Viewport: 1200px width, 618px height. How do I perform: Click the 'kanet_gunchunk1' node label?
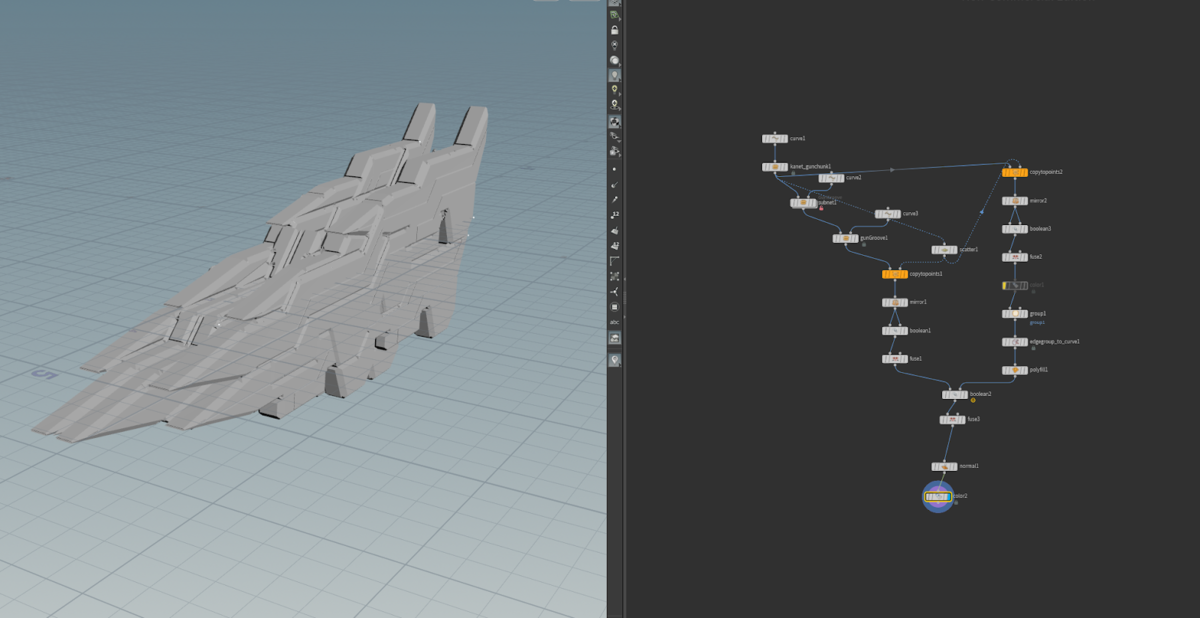click(811, 166)
